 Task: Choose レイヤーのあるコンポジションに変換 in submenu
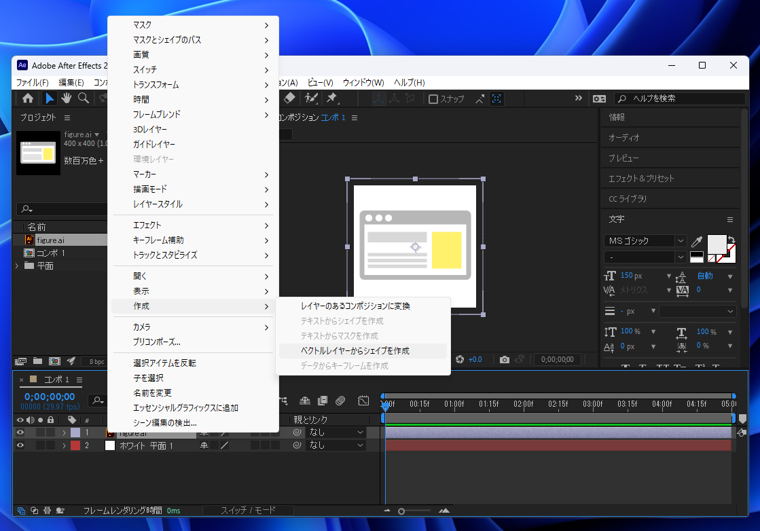tap(363, 306)
